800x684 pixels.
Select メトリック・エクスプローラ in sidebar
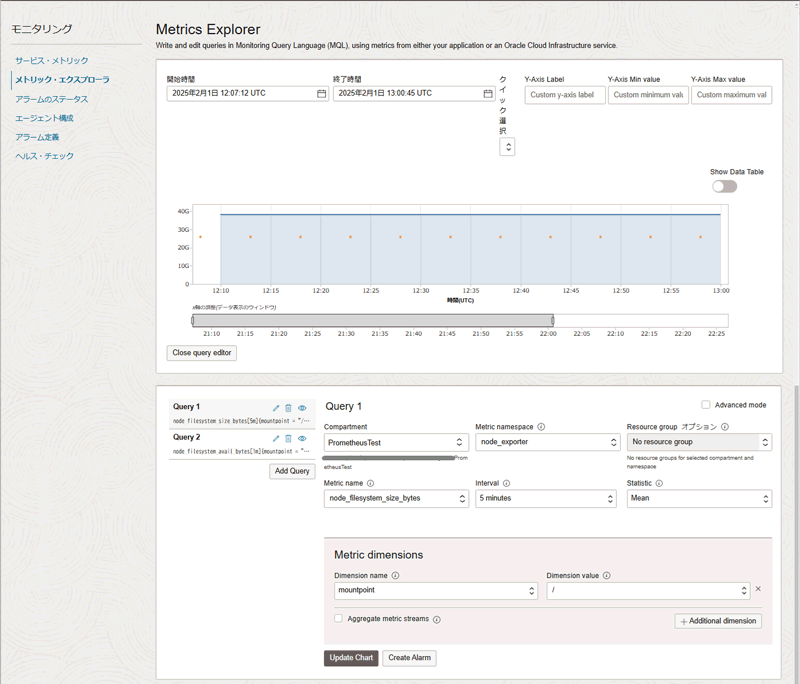(x=62, y=80)
